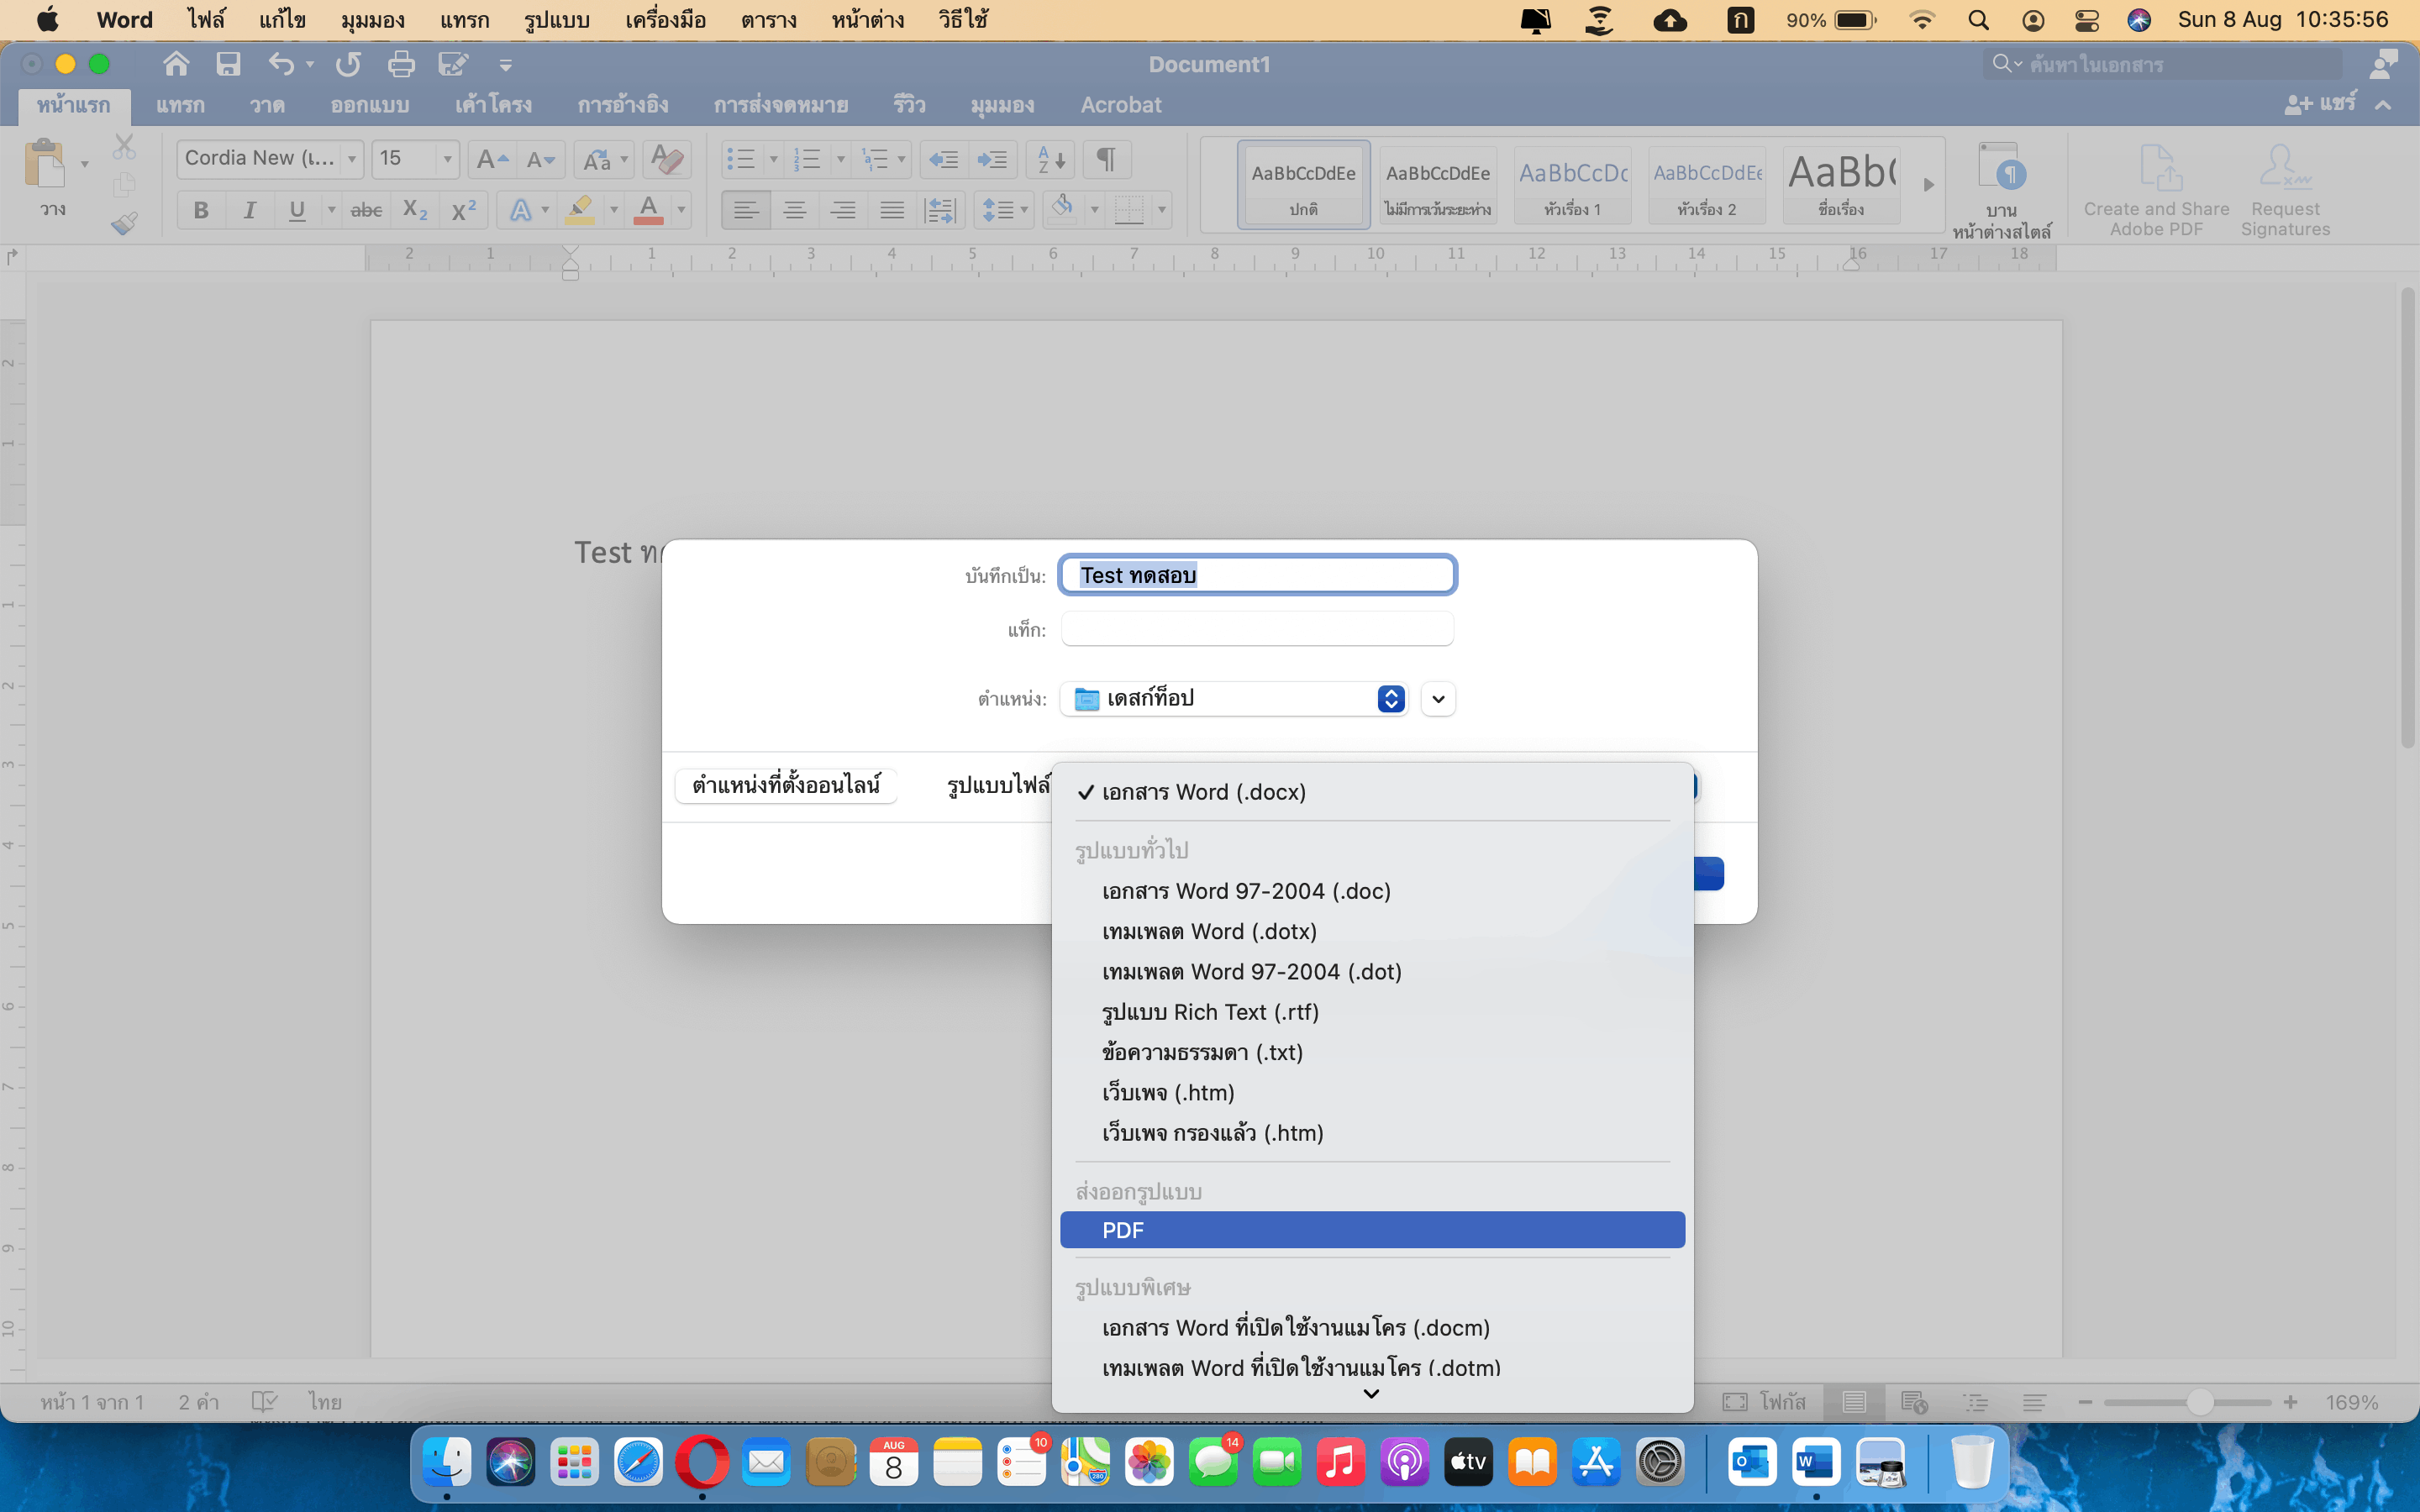The width and height of the screenshot is (2420, 1512).
Task: Click the ตำแหน่งที่ตั้งออนไลน์ button
Action: (x=785, y=786)
